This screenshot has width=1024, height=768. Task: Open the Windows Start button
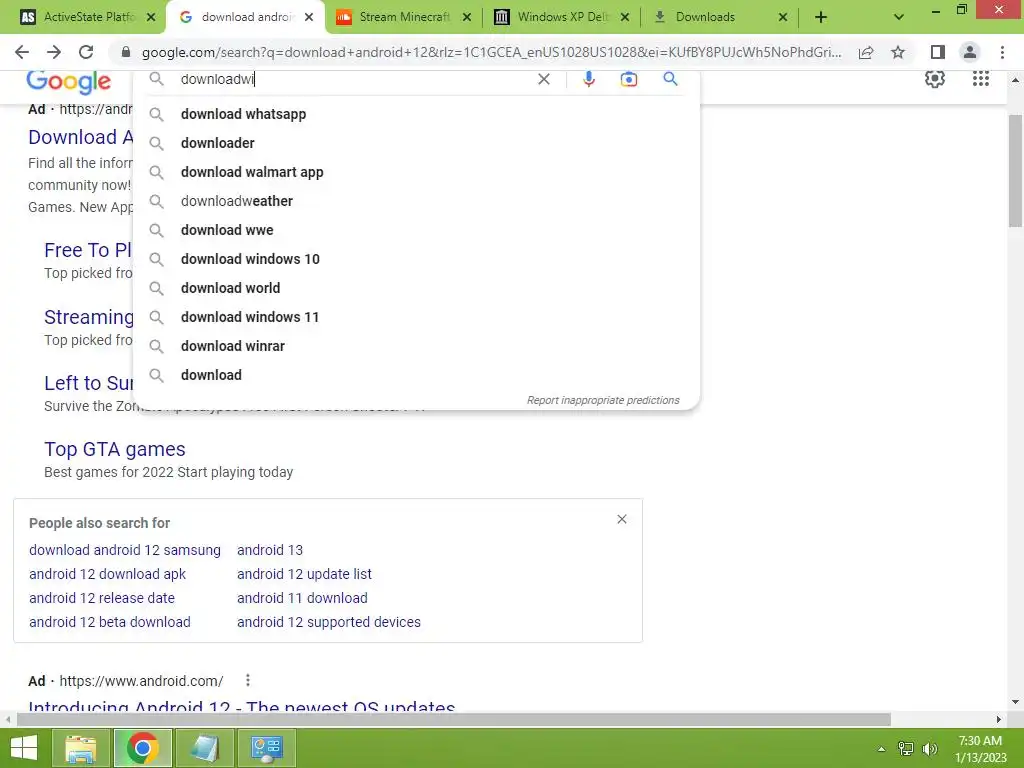24,748
